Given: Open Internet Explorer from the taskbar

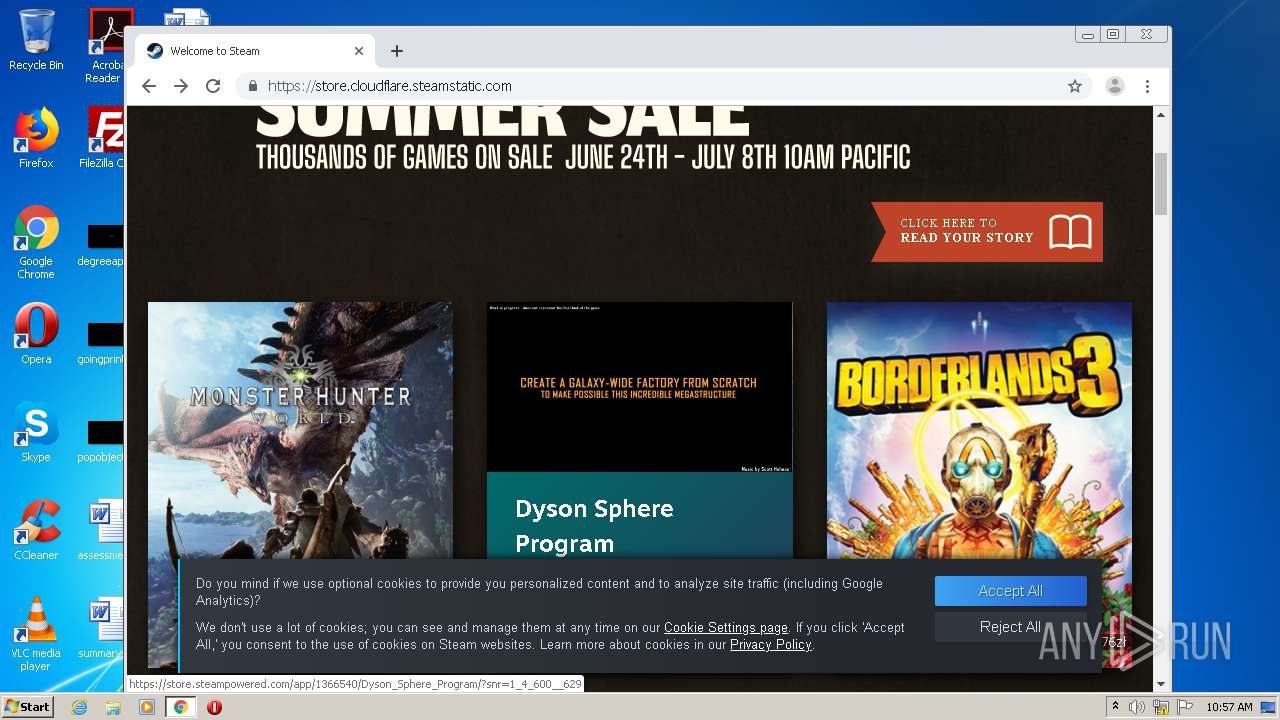Looking at the screenshot, I should pos(79,707).
